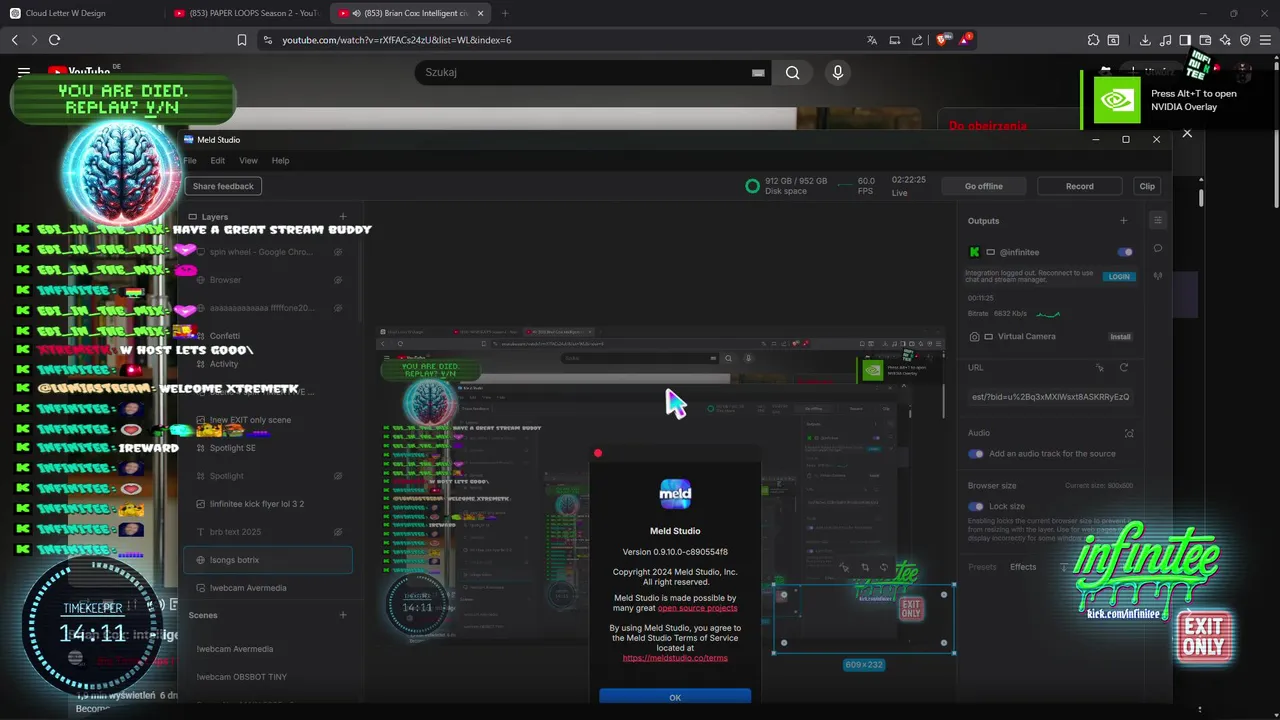The width and height of the screenshot is (1280, 720).
Task: Click OK in the About Meld dialog
Action: coord(675,696)
